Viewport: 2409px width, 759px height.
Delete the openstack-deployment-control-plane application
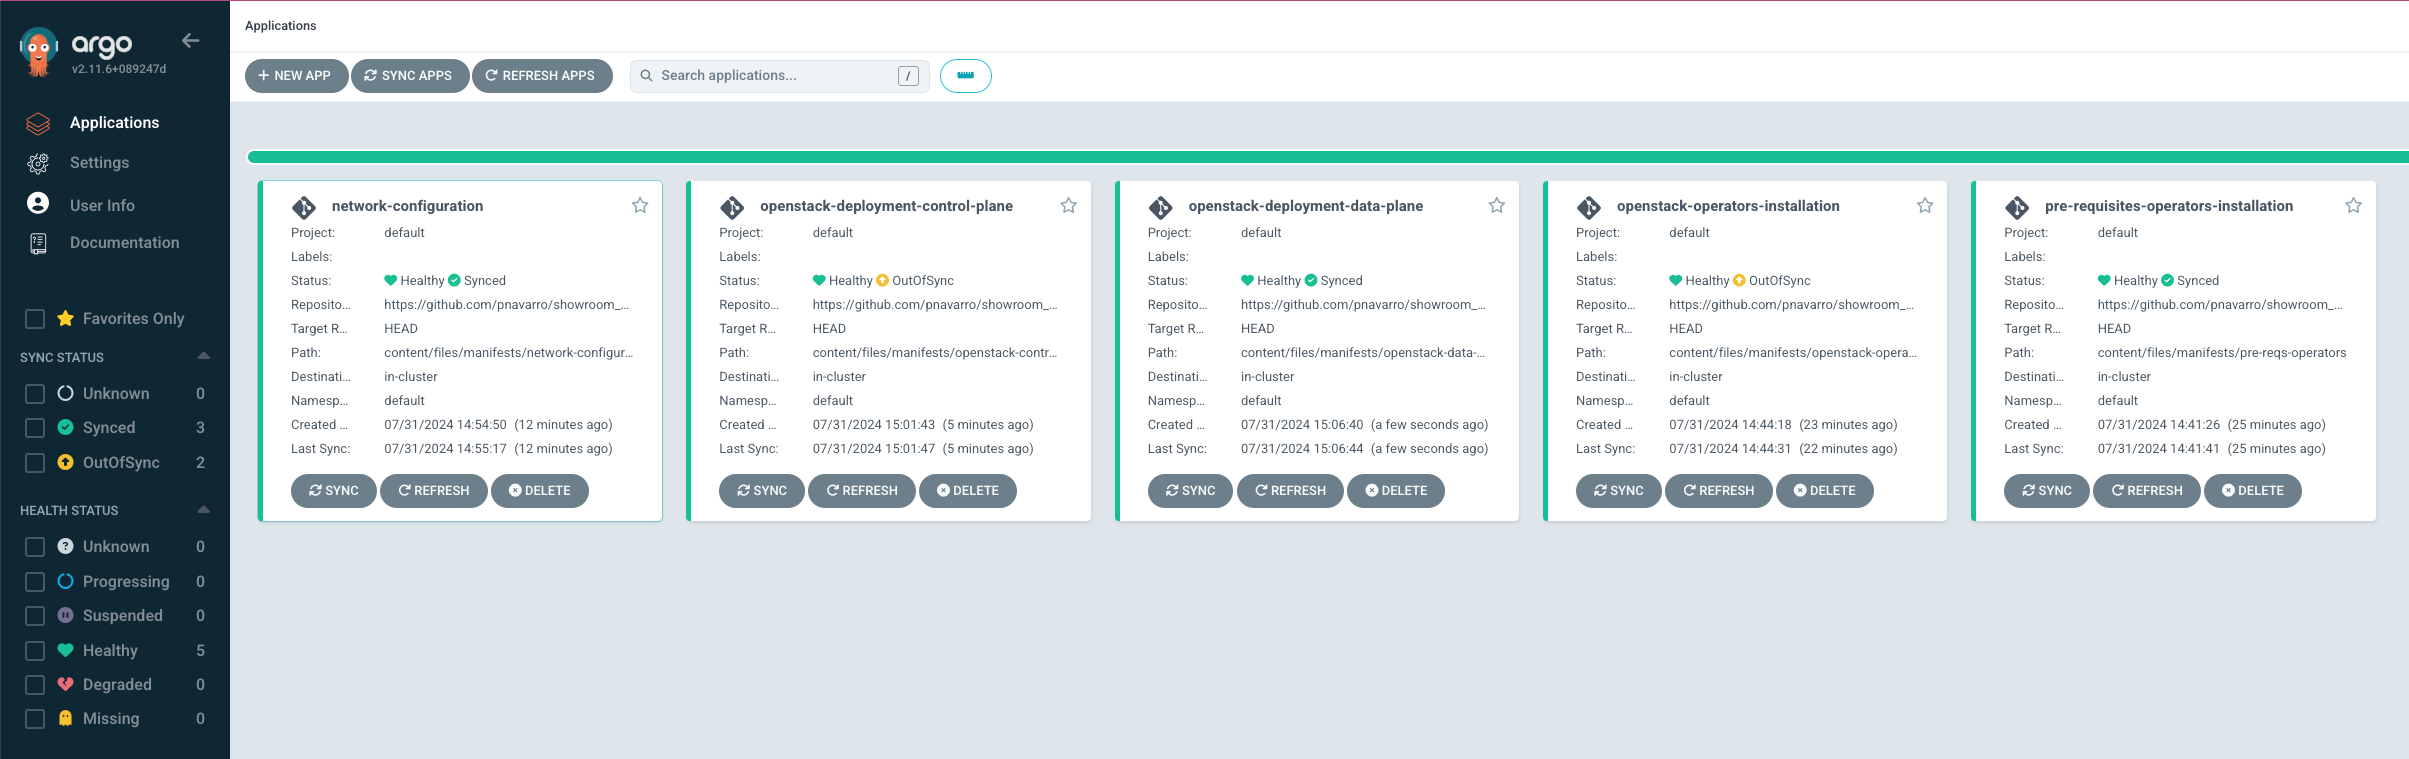[x=967, y=491]
